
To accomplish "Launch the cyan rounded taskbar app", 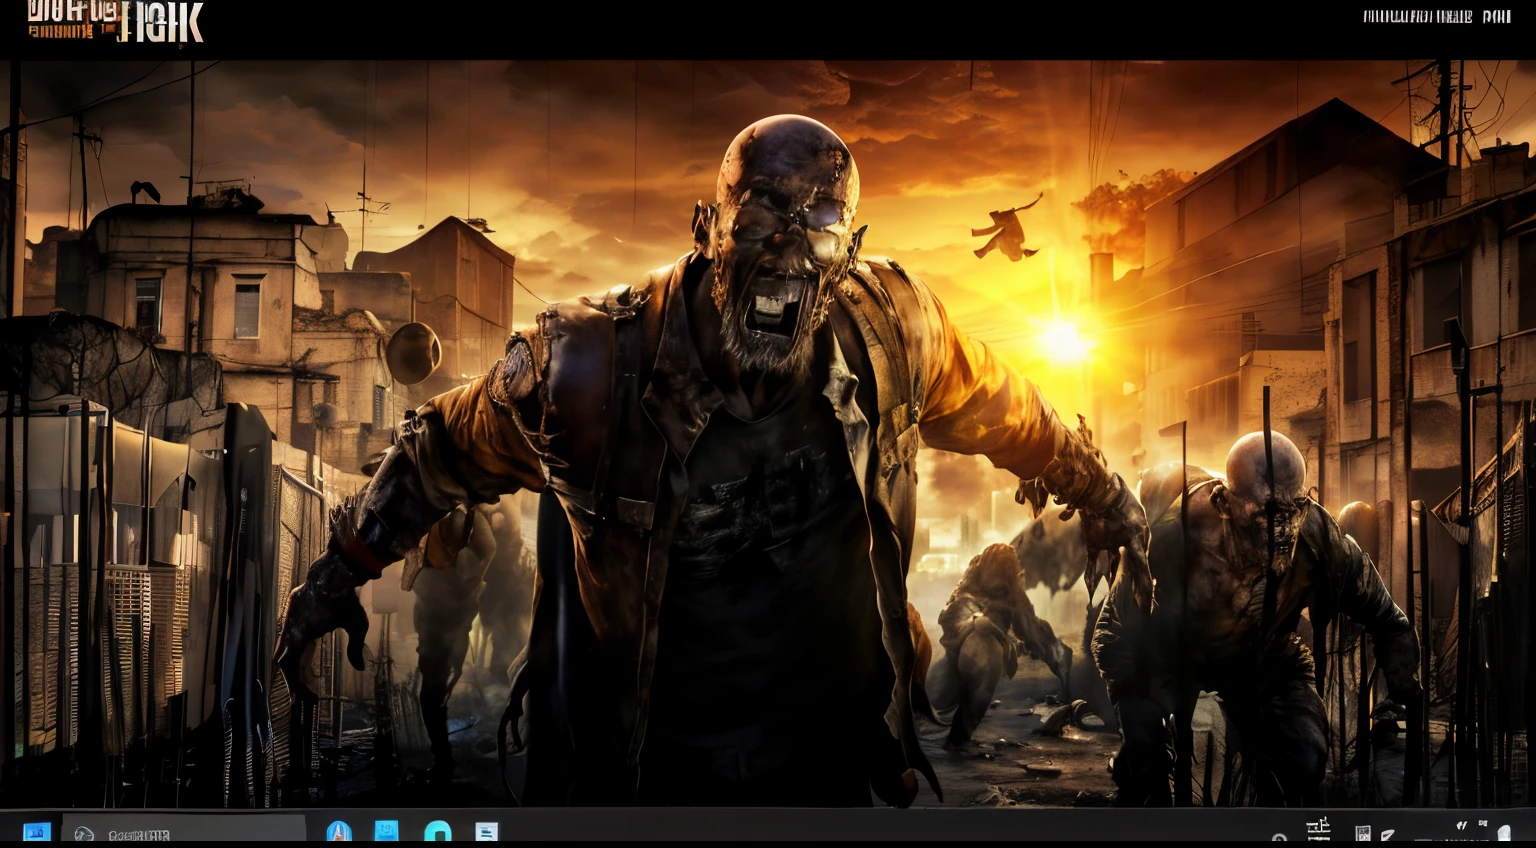I will point(437,832).
